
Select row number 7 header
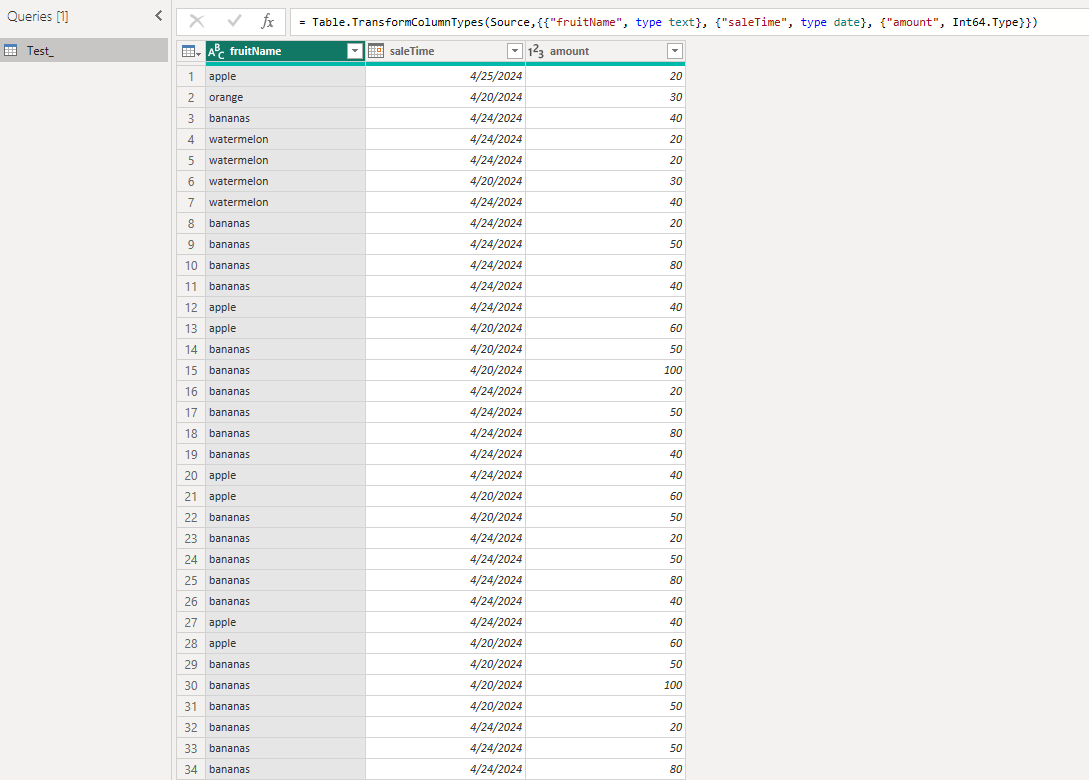coord(191,202)
